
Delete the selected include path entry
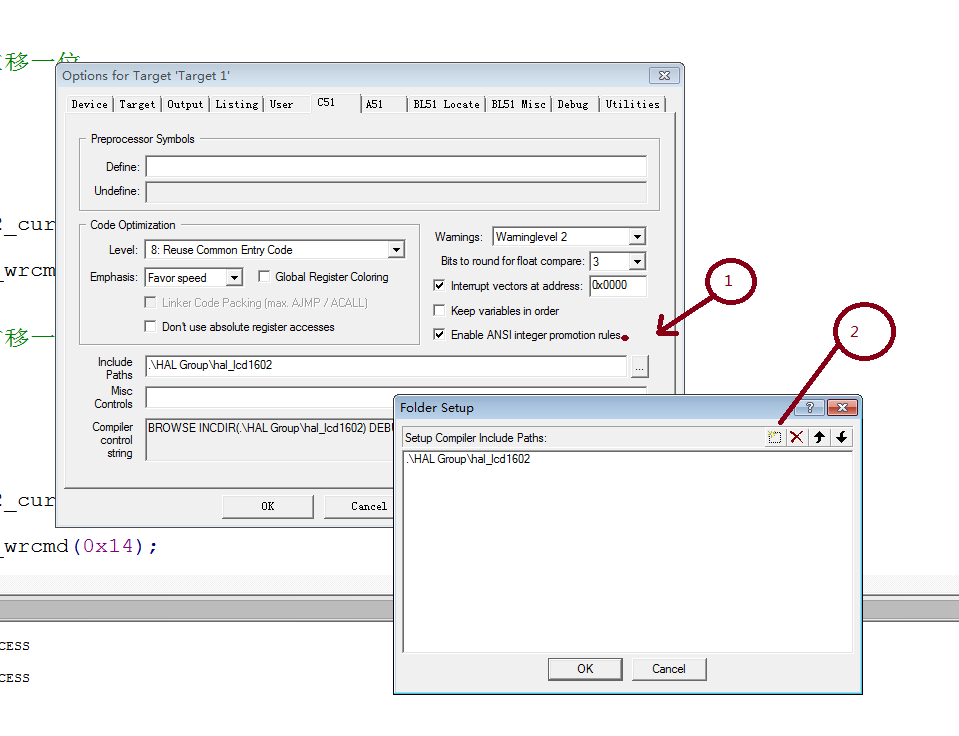pos(797,437)
